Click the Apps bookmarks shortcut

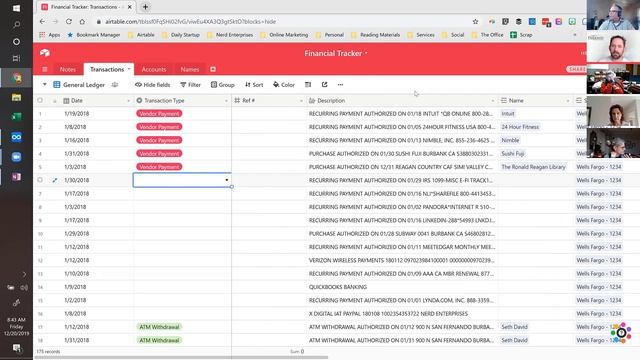click(x=50, y=35)
